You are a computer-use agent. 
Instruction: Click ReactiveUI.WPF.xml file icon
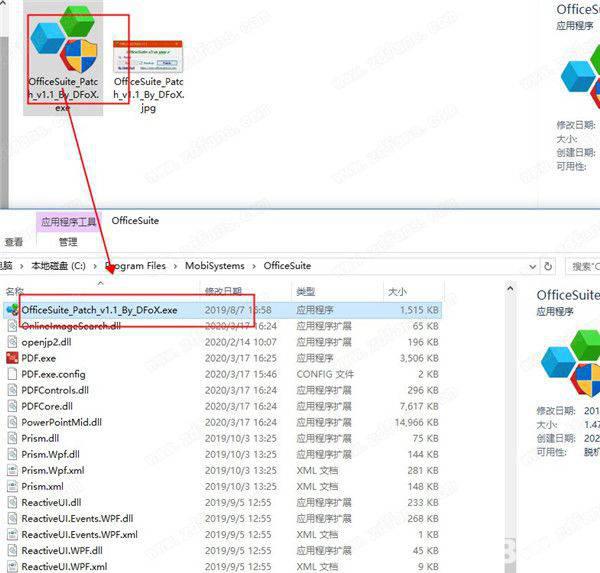[x=12, y=566]
